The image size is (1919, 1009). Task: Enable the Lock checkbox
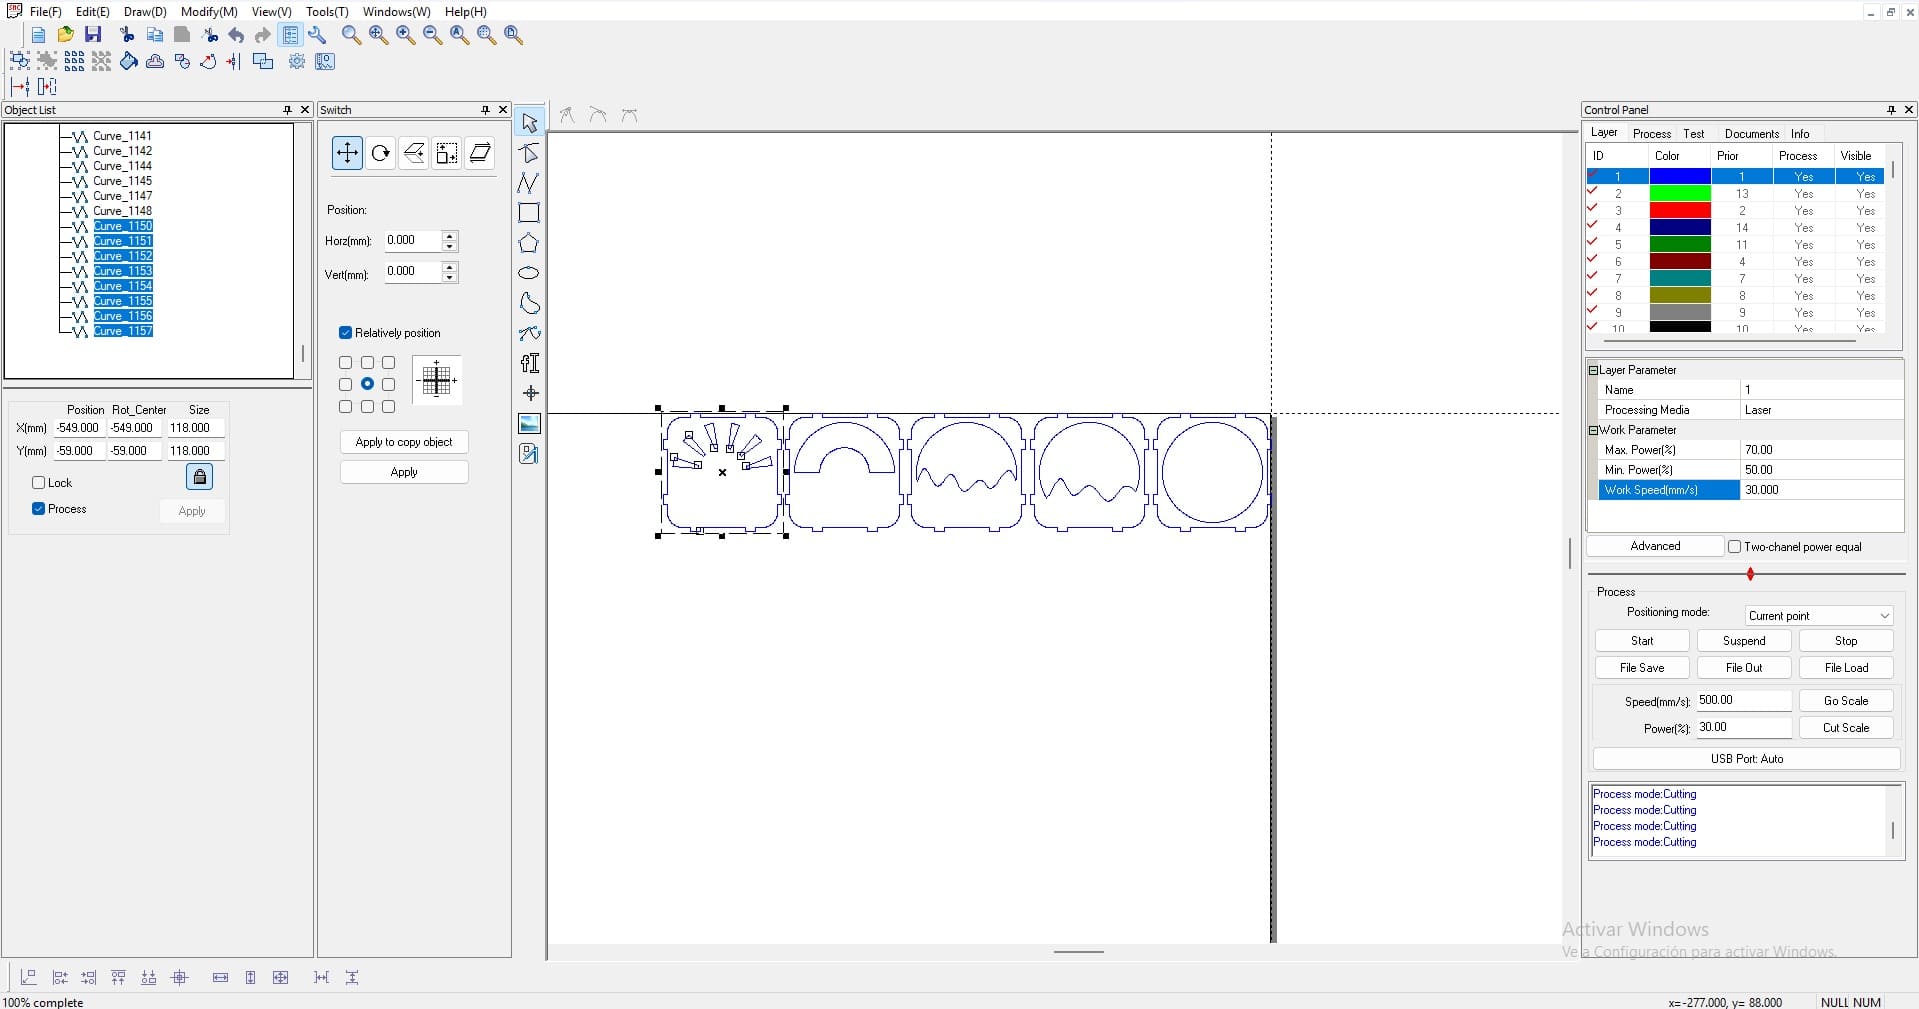coord(39,483)
